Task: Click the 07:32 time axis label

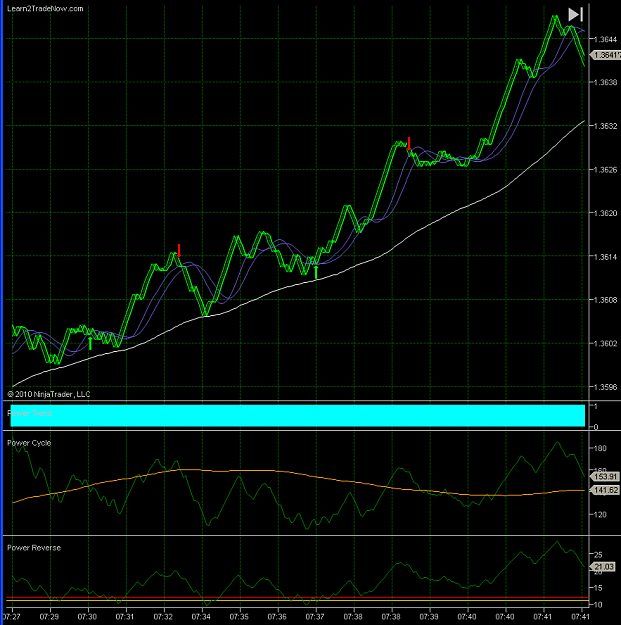Action: click(x=163, y=617)
